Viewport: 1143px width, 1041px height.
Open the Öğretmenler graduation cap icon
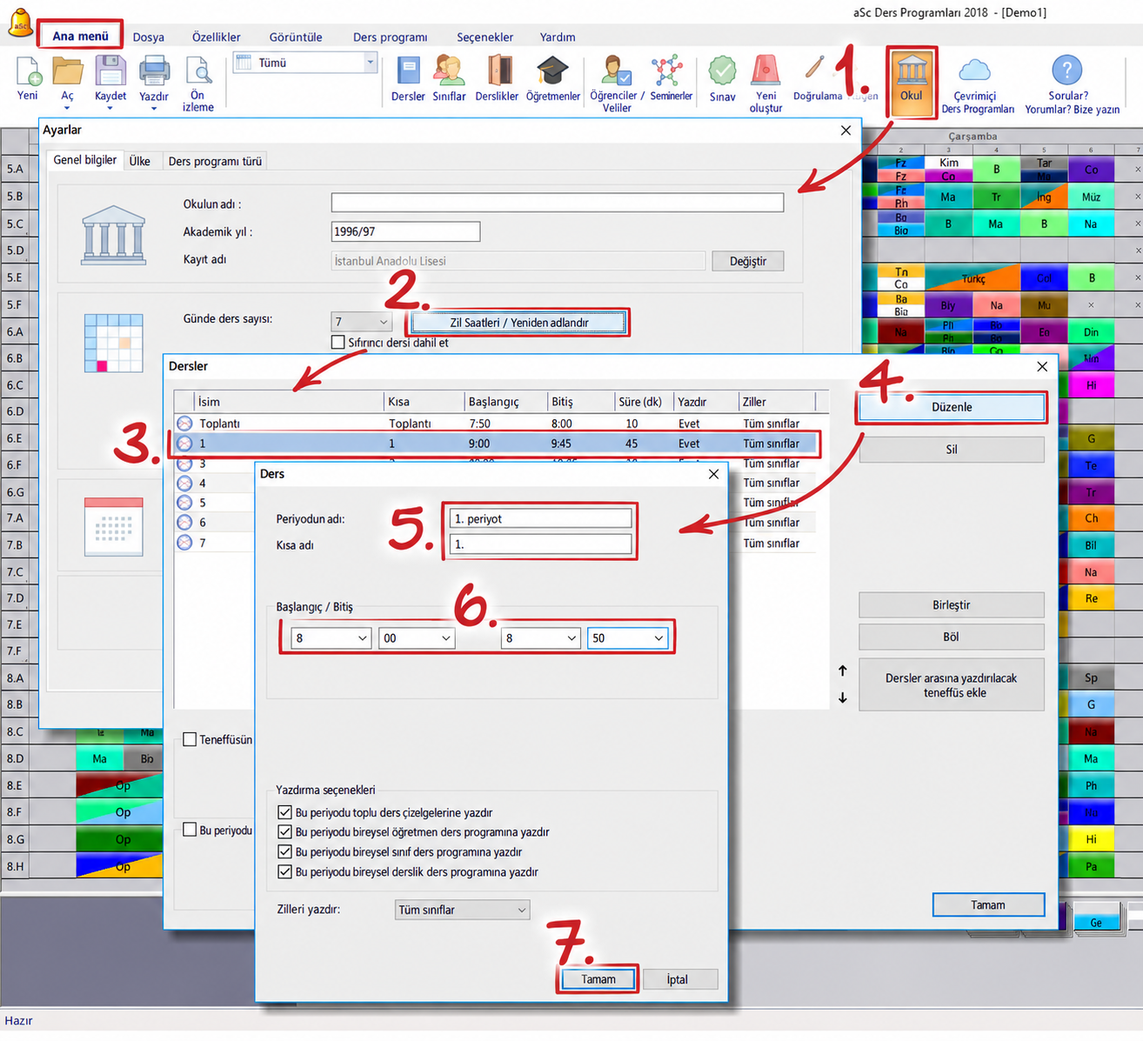tap(553, 79)
